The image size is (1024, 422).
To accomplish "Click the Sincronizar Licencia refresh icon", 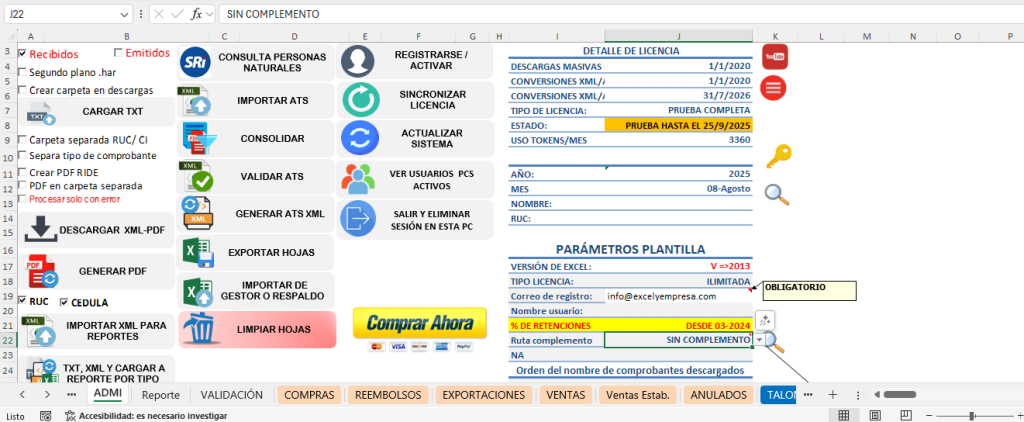I will [358, 99].
